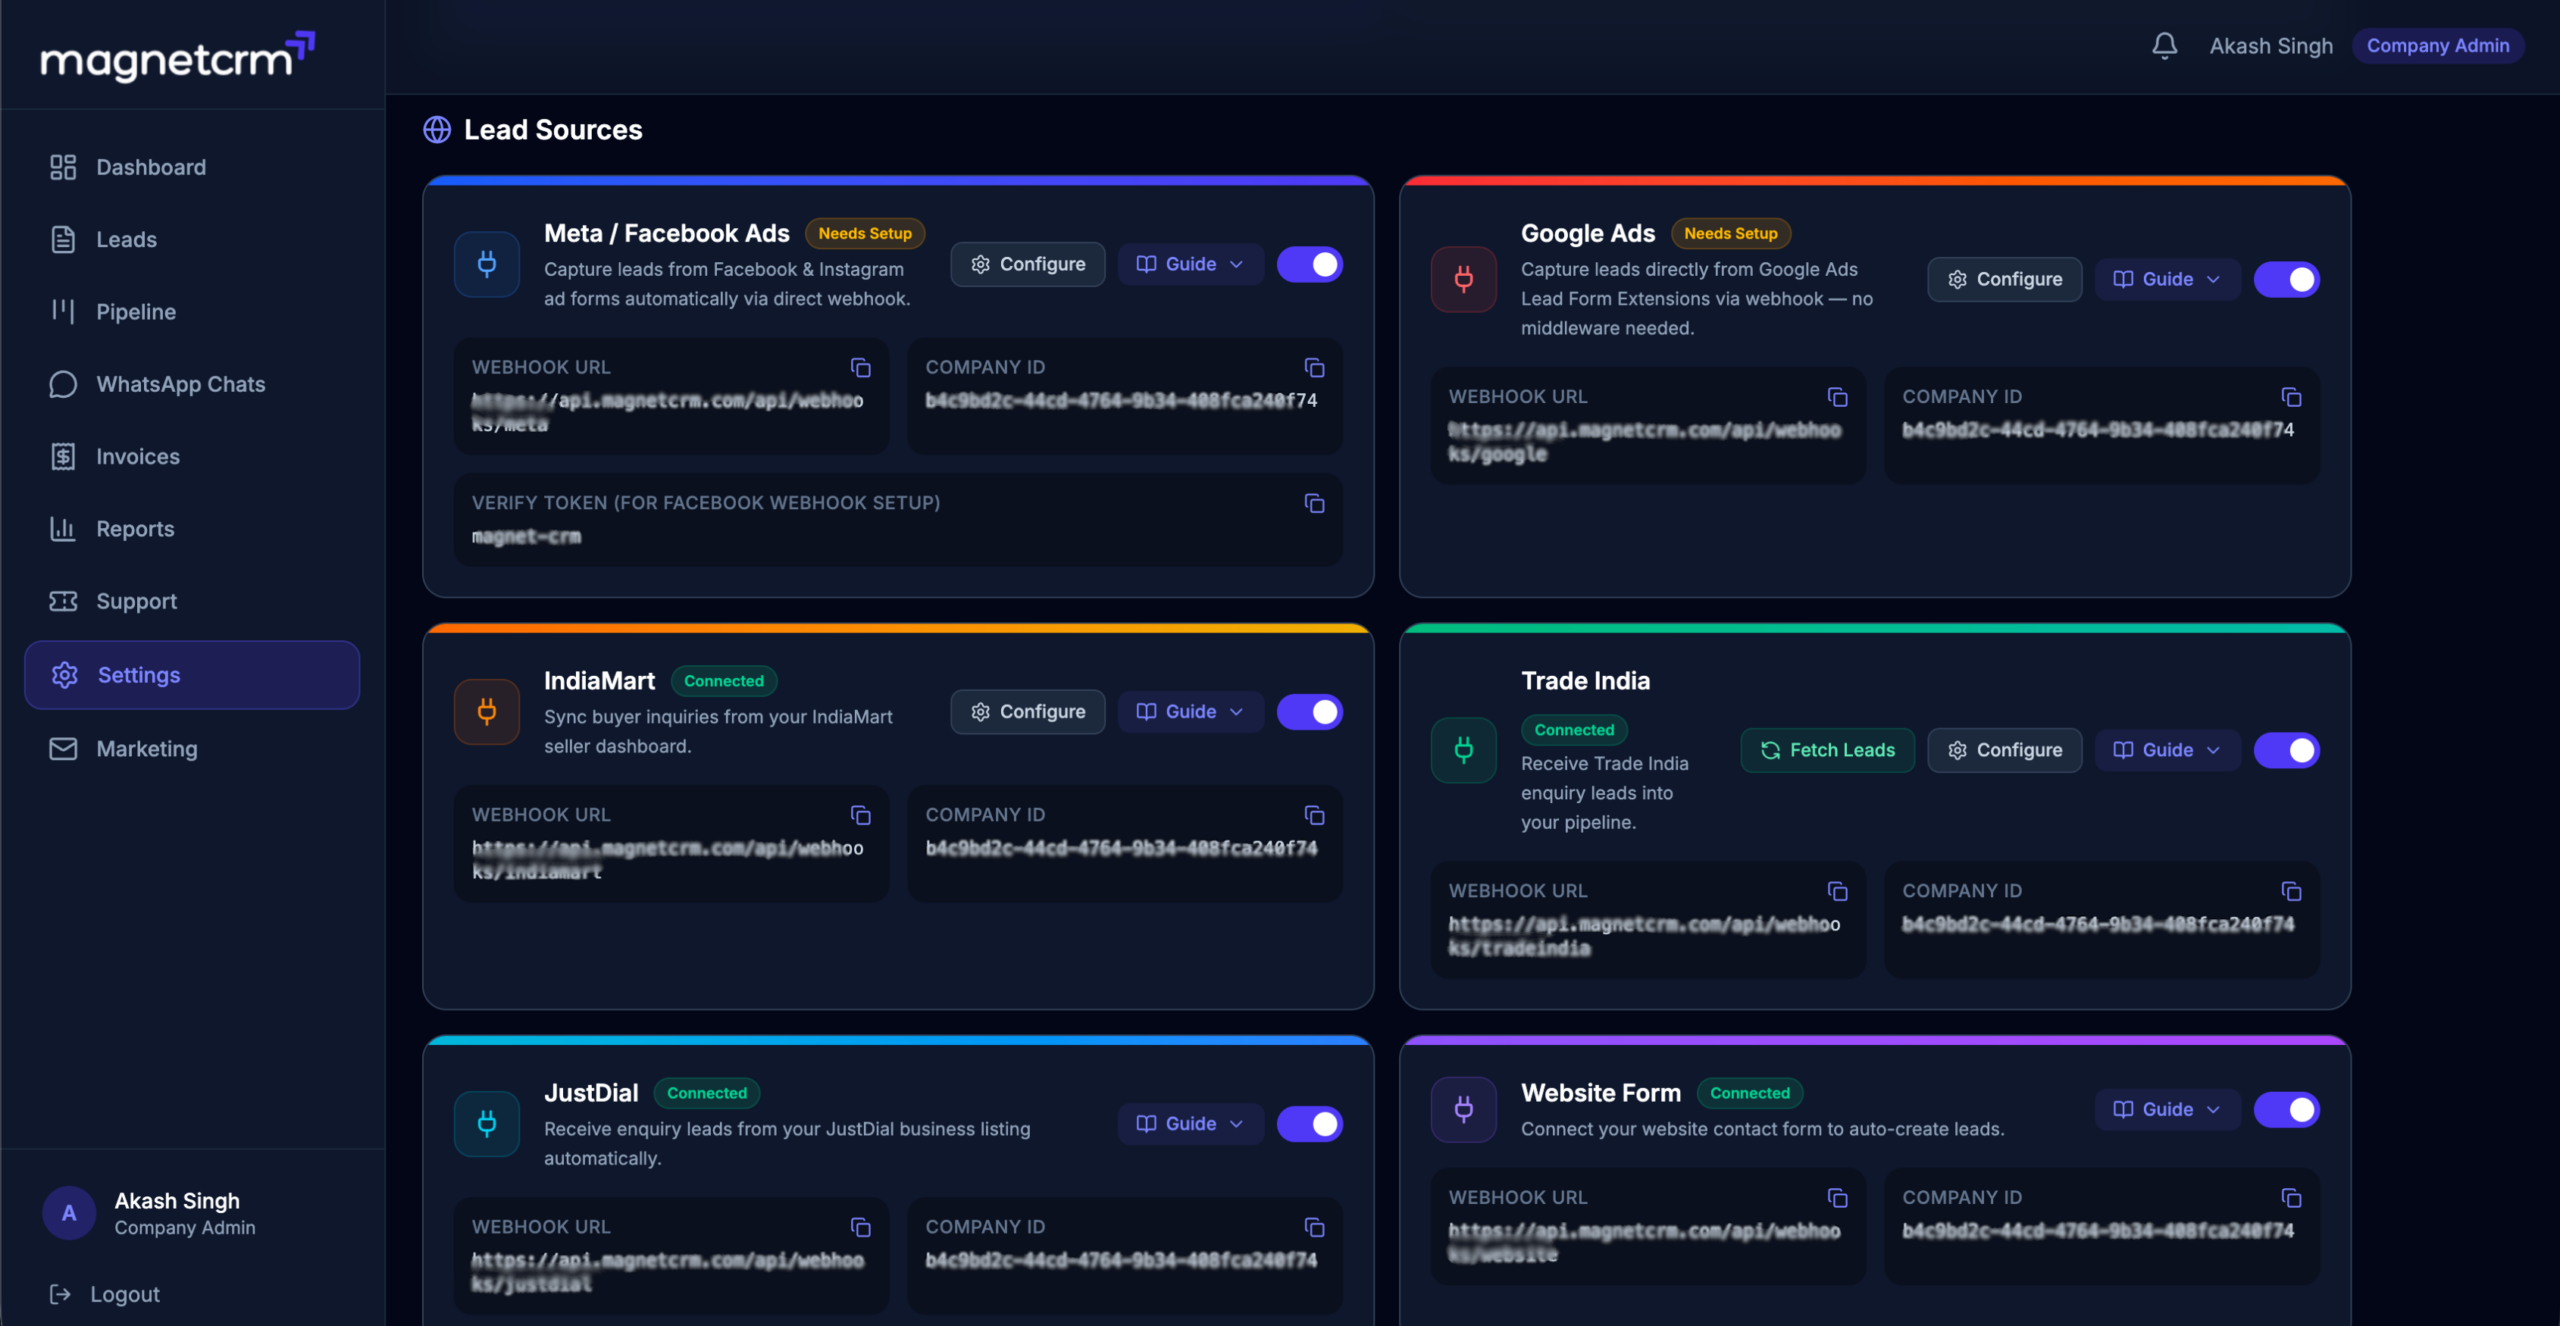Open Pipeline in sidebar
The height and width of the screenshot is (1326, 2560).
pos(192,312)
